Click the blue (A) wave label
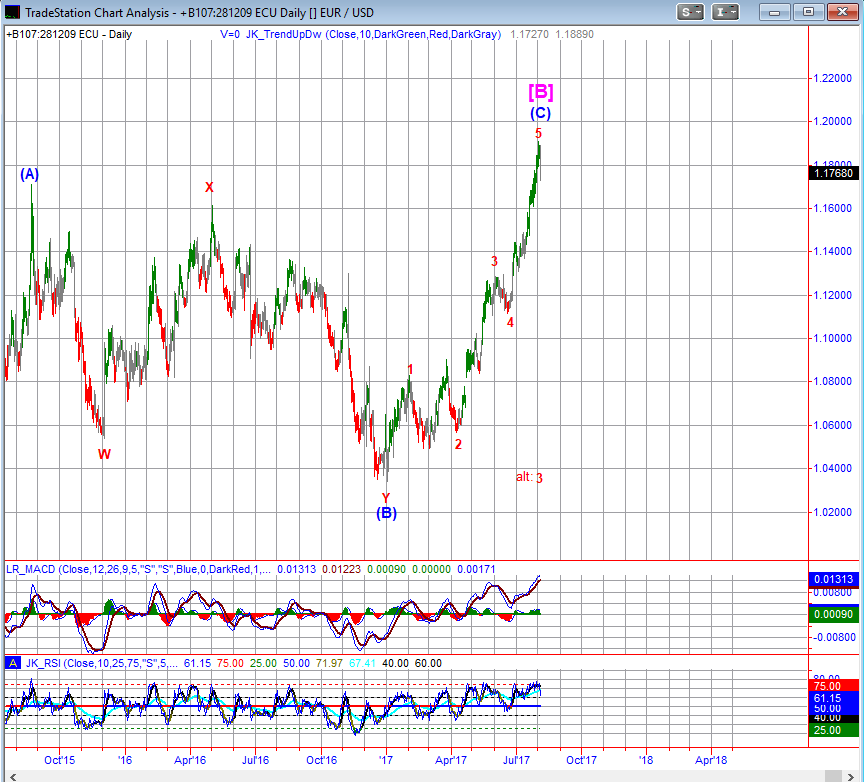 (30, 175)
